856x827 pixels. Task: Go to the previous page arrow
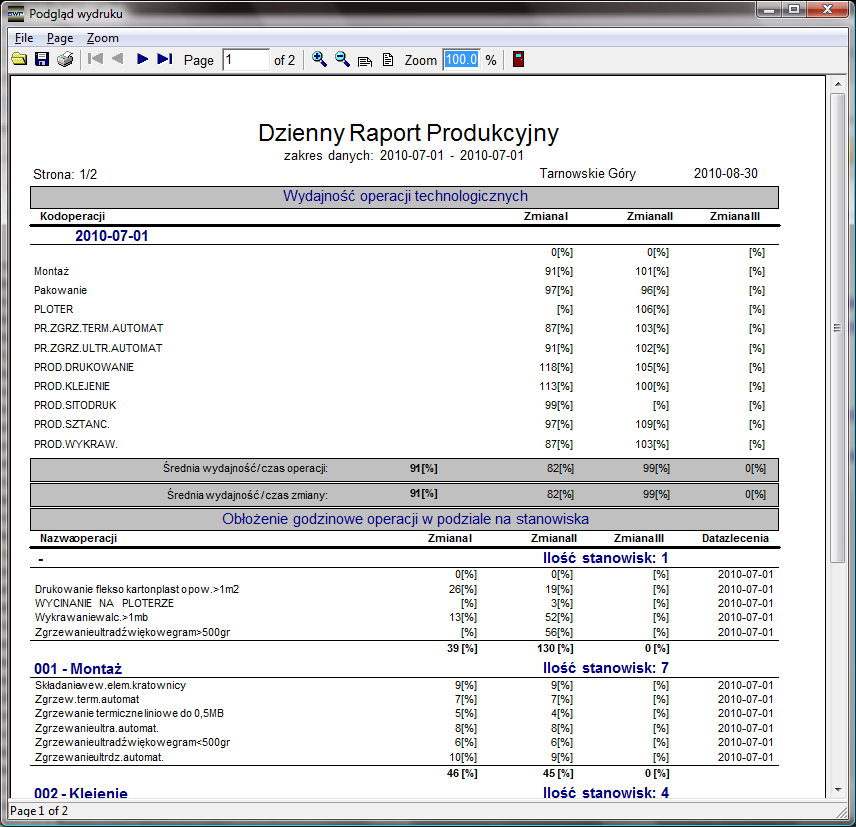pos(118,60)
